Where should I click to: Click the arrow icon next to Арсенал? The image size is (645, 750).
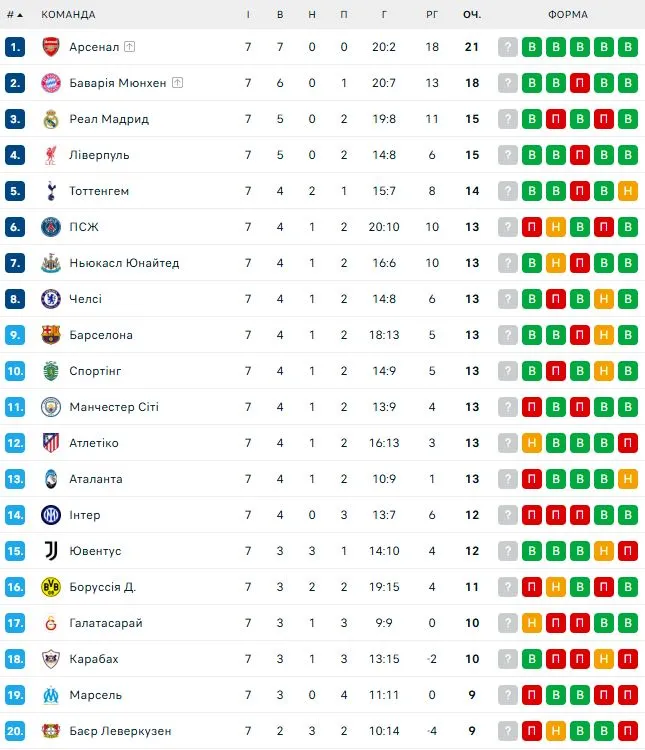pos(130,47)
